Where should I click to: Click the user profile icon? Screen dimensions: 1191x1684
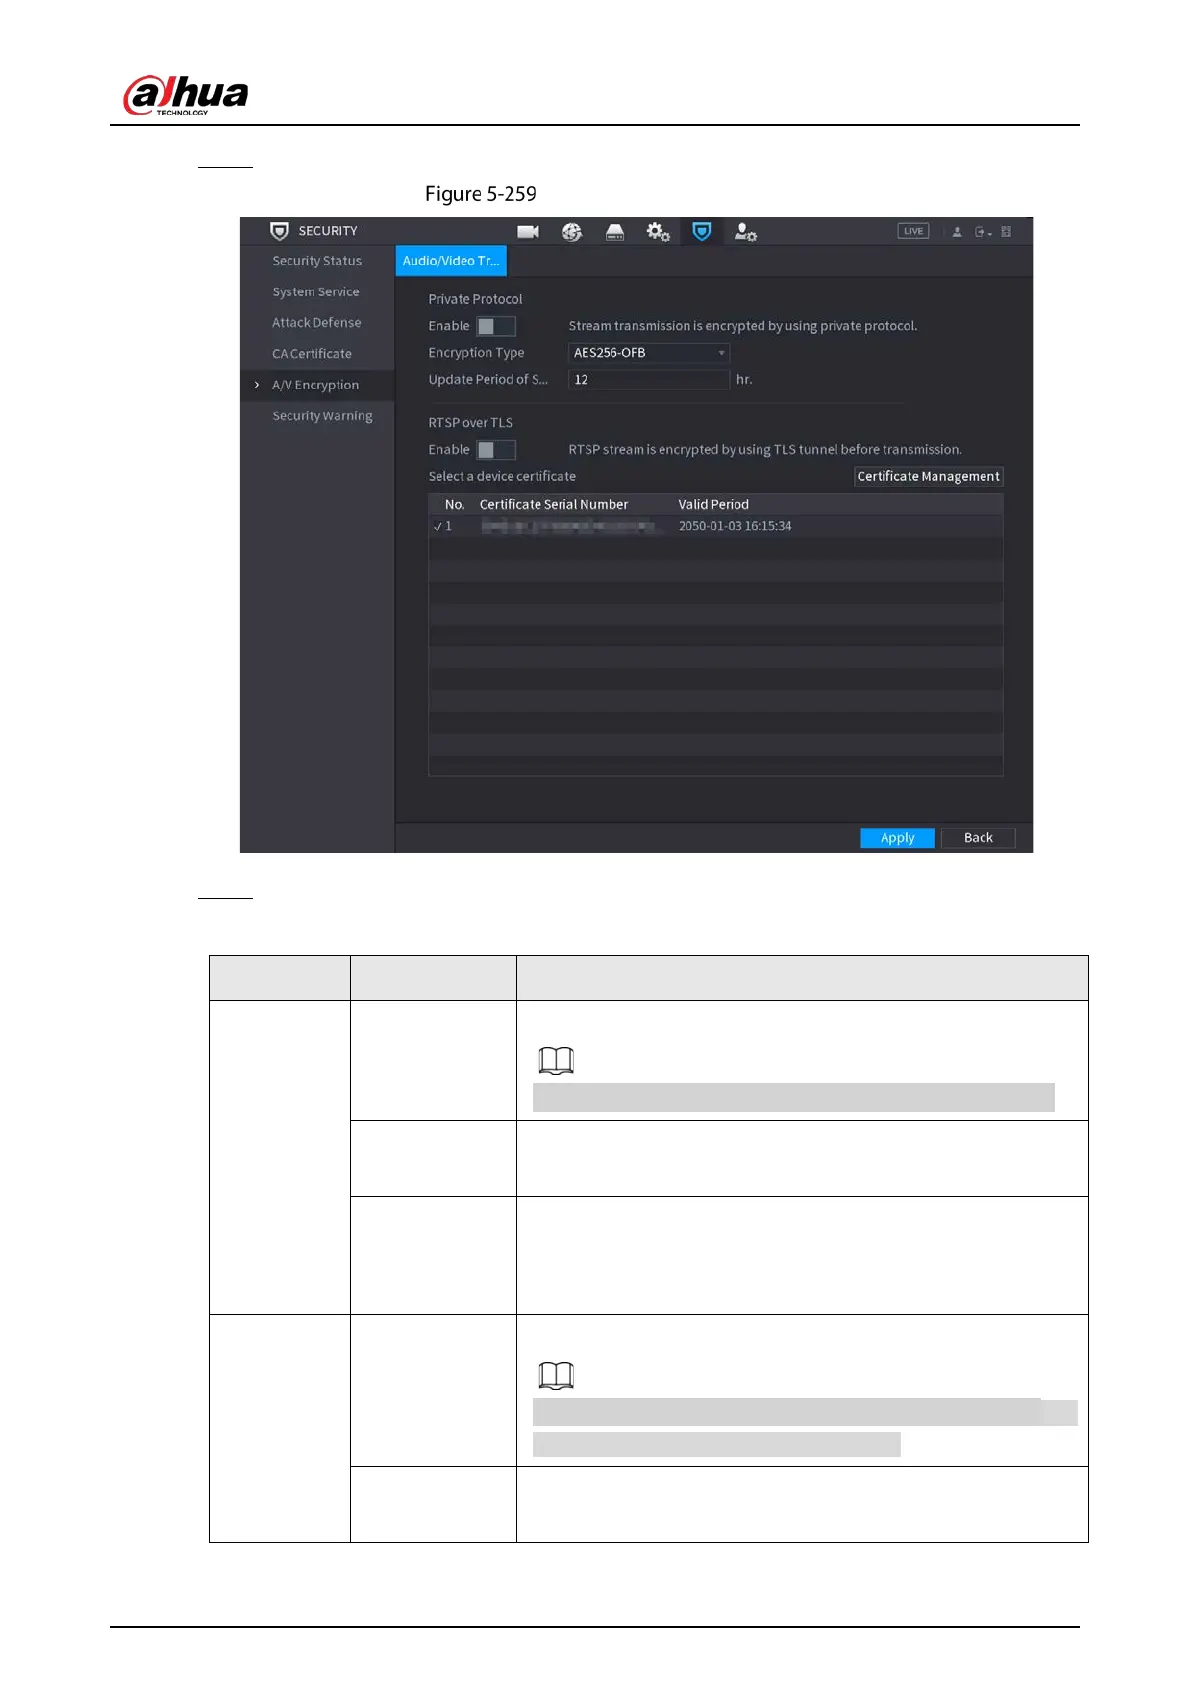click(x=957, y=232)
